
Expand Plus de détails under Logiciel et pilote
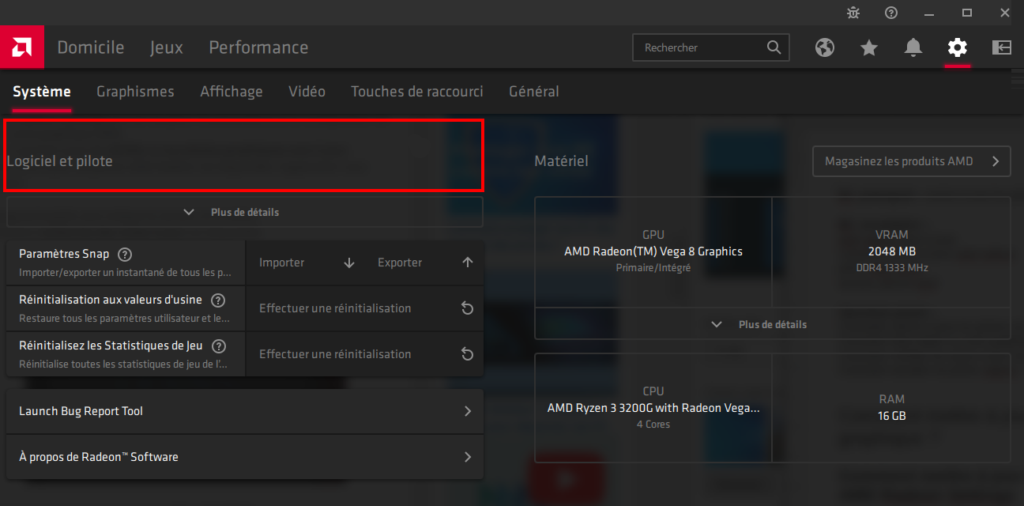[245, 212]
